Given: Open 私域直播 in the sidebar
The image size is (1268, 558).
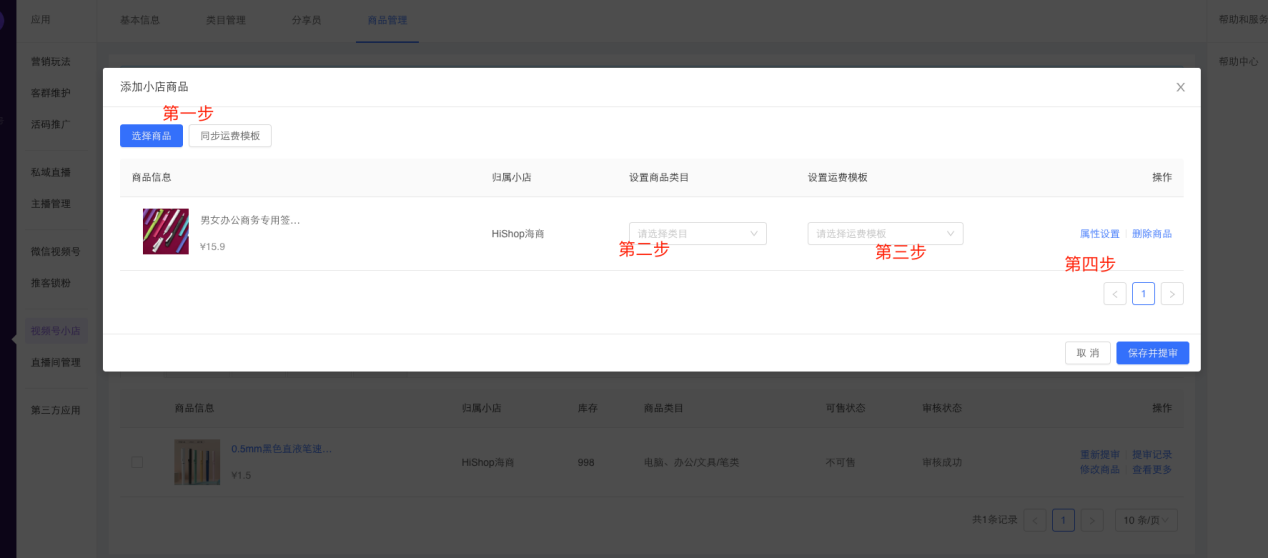Looking at the screenshot, I should pyautogui.click(x=51, y=172).
